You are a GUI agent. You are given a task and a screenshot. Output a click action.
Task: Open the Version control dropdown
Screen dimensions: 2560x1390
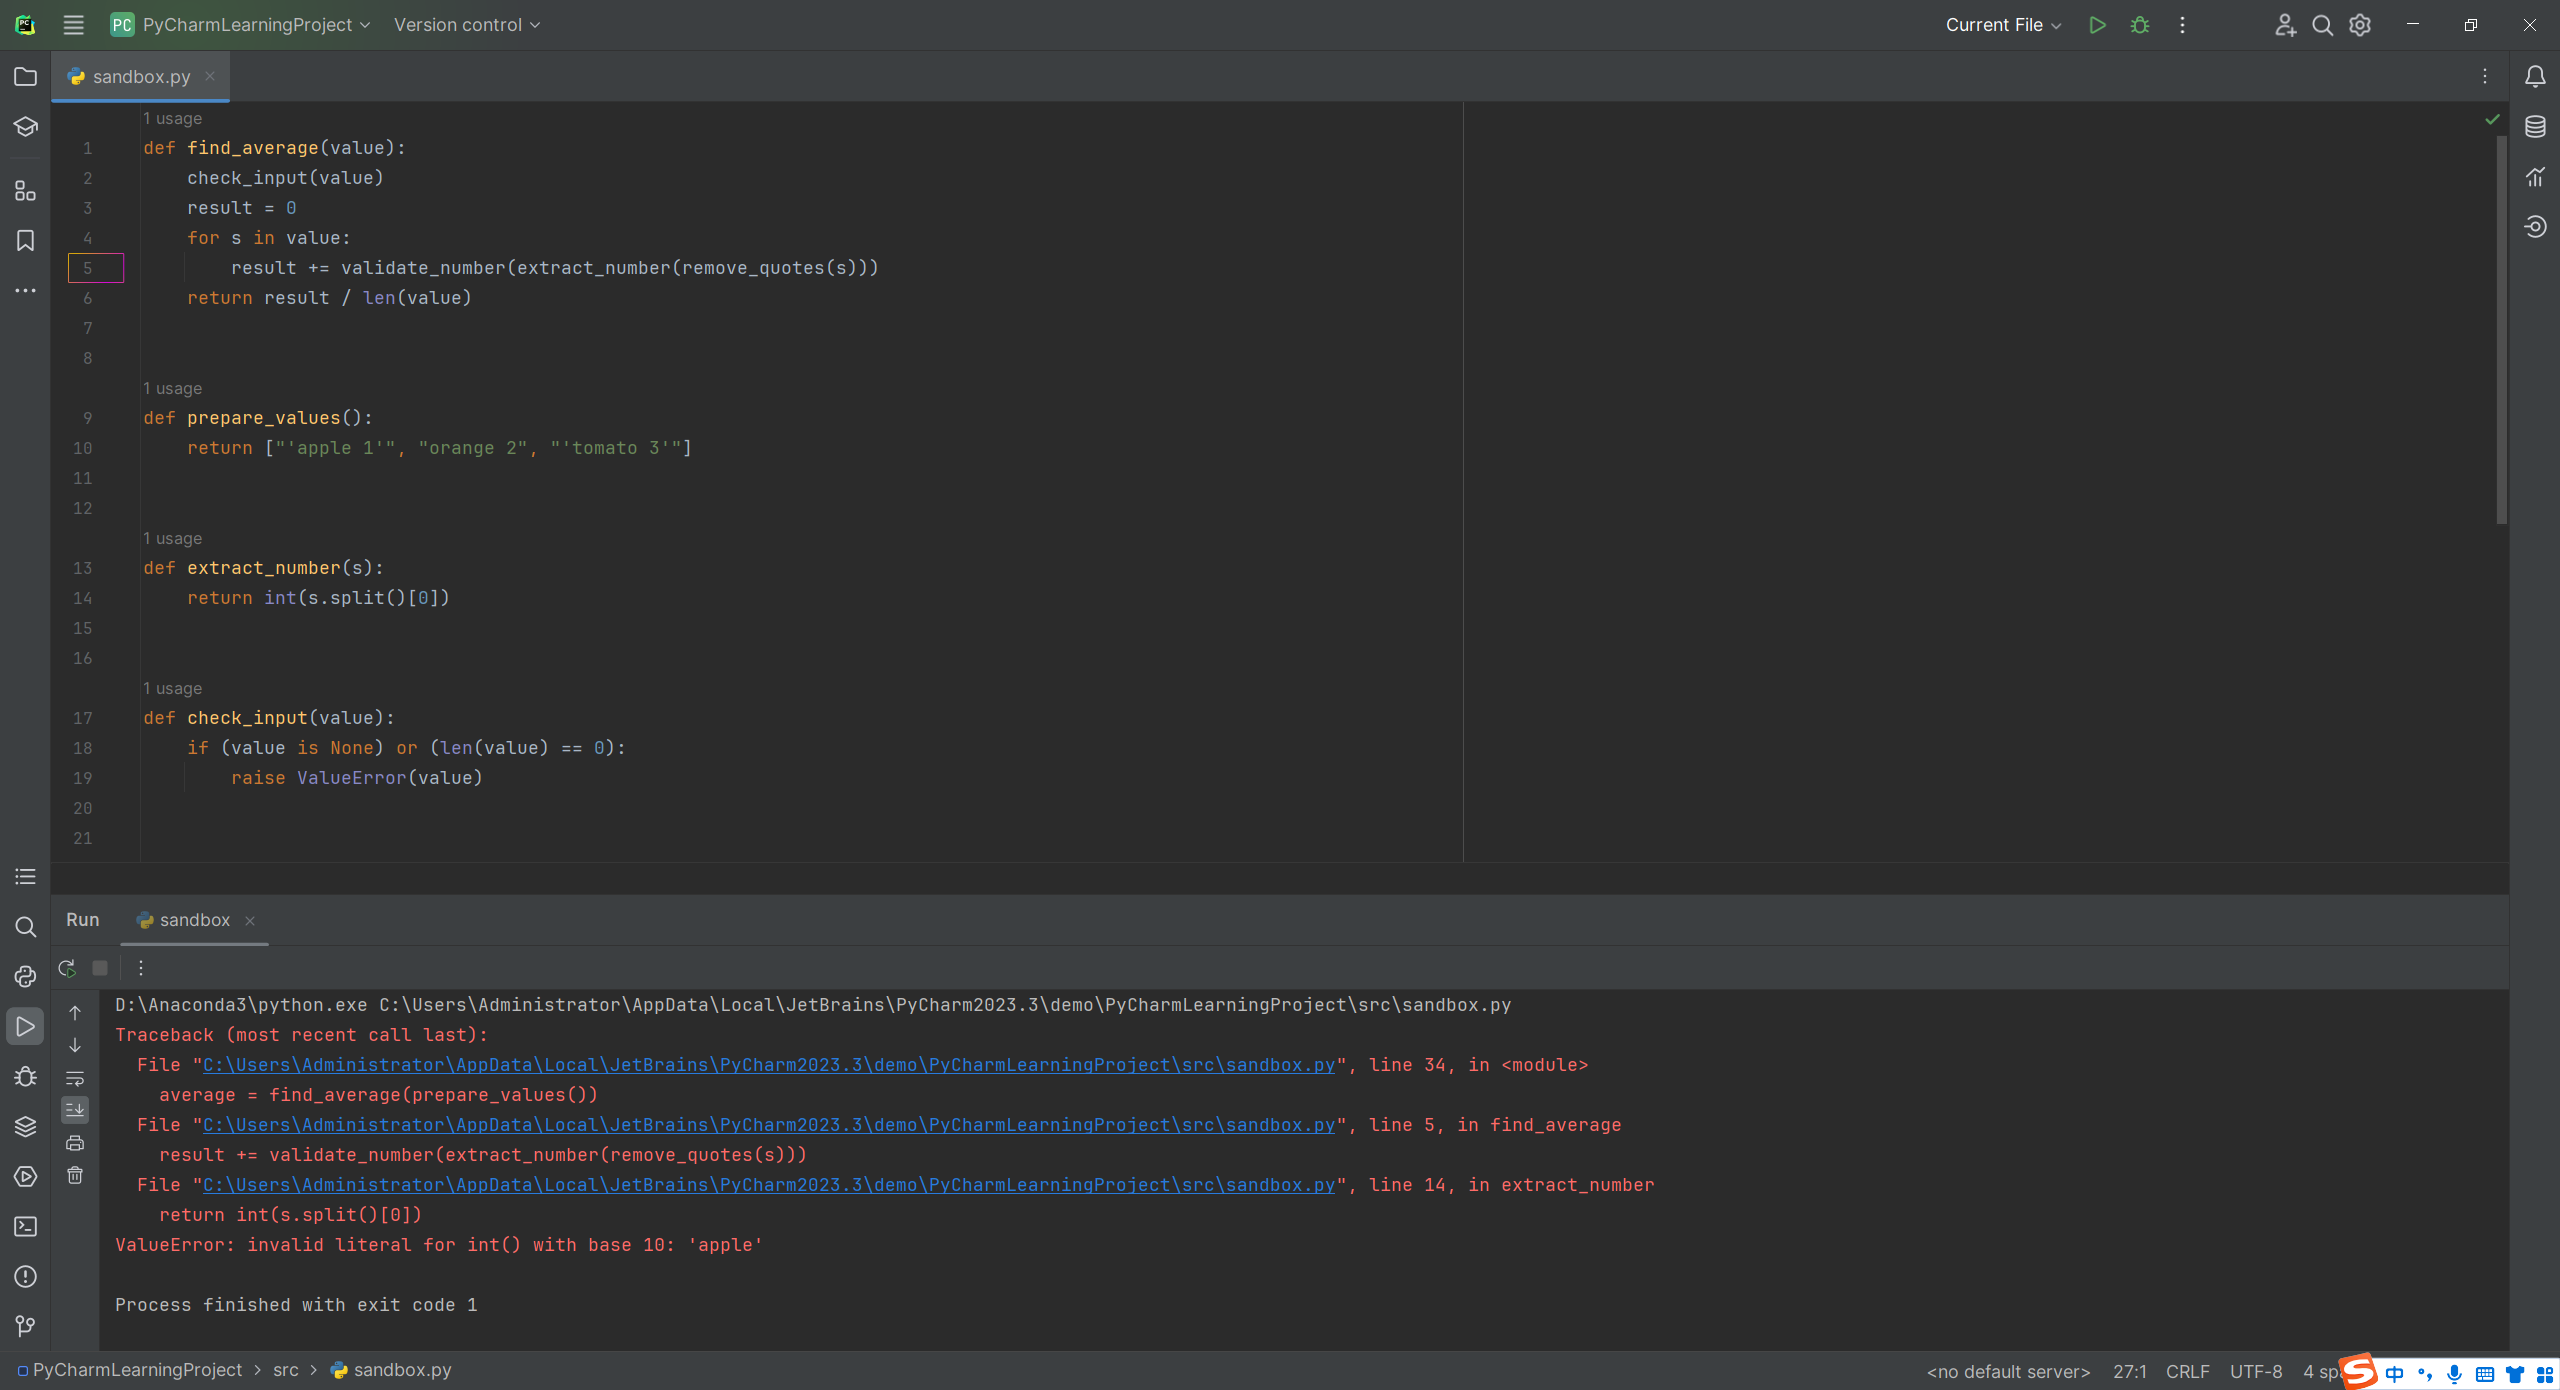pyautogui.click(x=466, y=25)
